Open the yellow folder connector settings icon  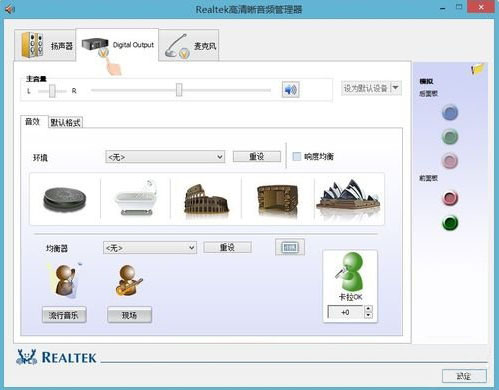click(478, 69)
